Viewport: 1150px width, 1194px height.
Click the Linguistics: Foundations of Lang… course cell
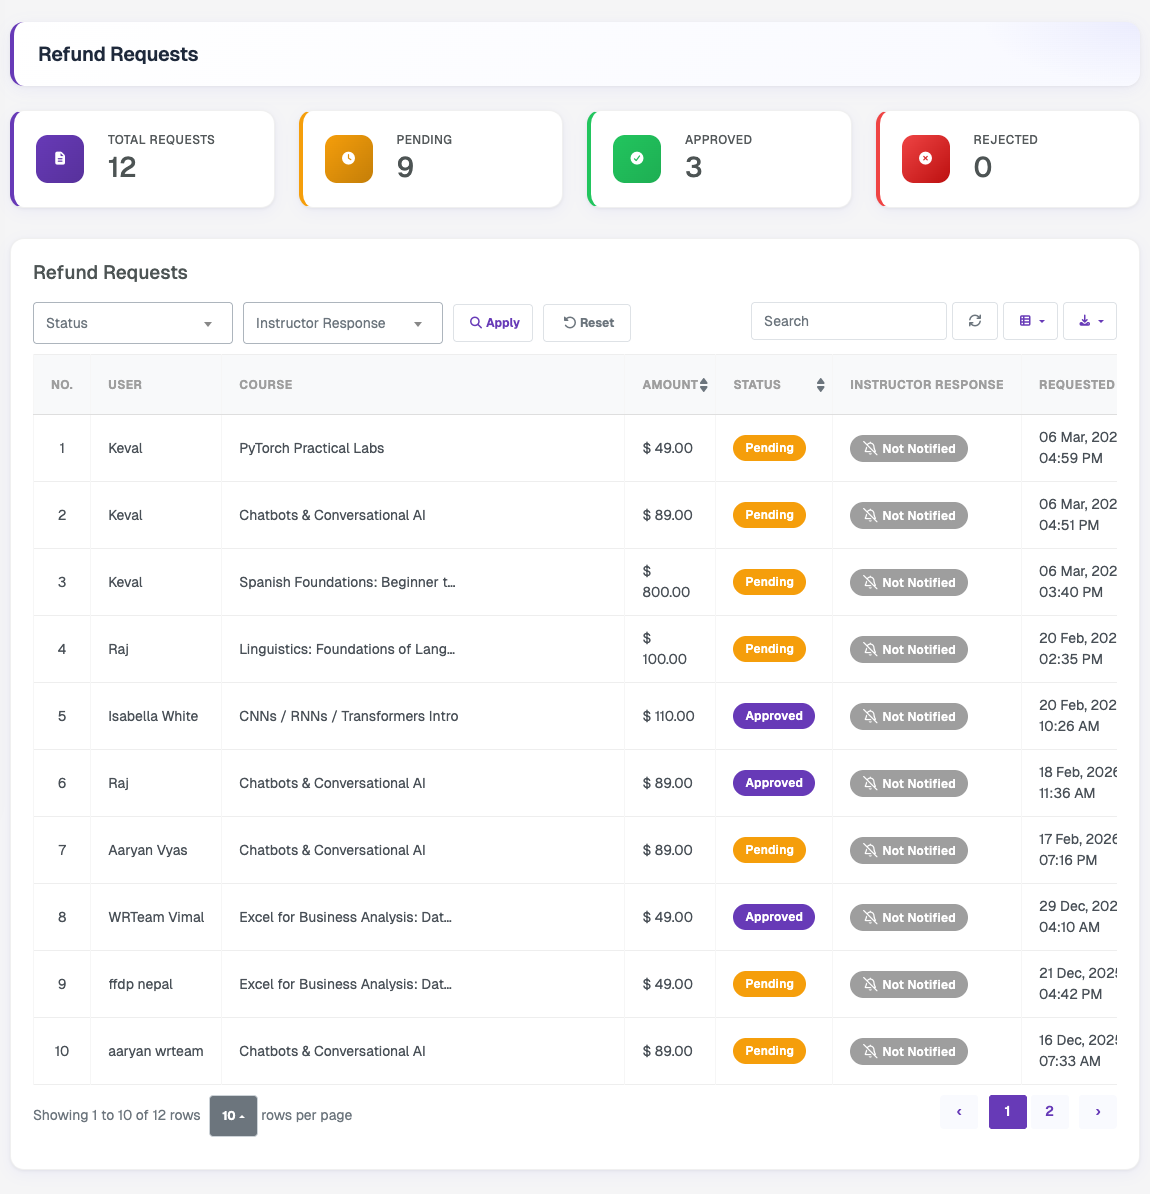pyautogui.click(x=423, y=650)
